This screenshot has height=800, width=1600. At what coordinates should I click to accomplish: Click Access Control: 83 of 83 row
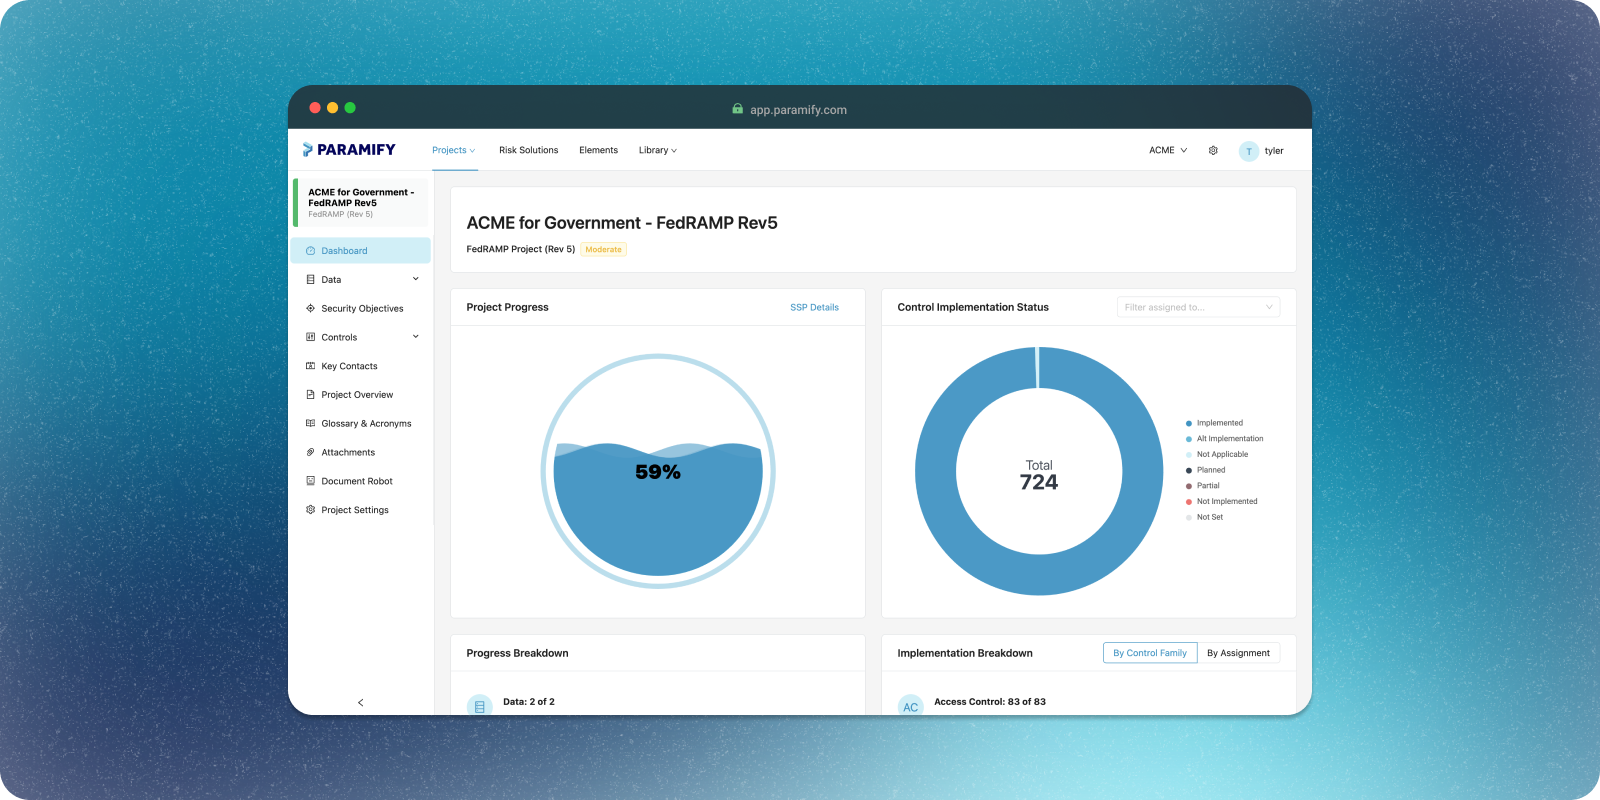(x=990, y=702)
